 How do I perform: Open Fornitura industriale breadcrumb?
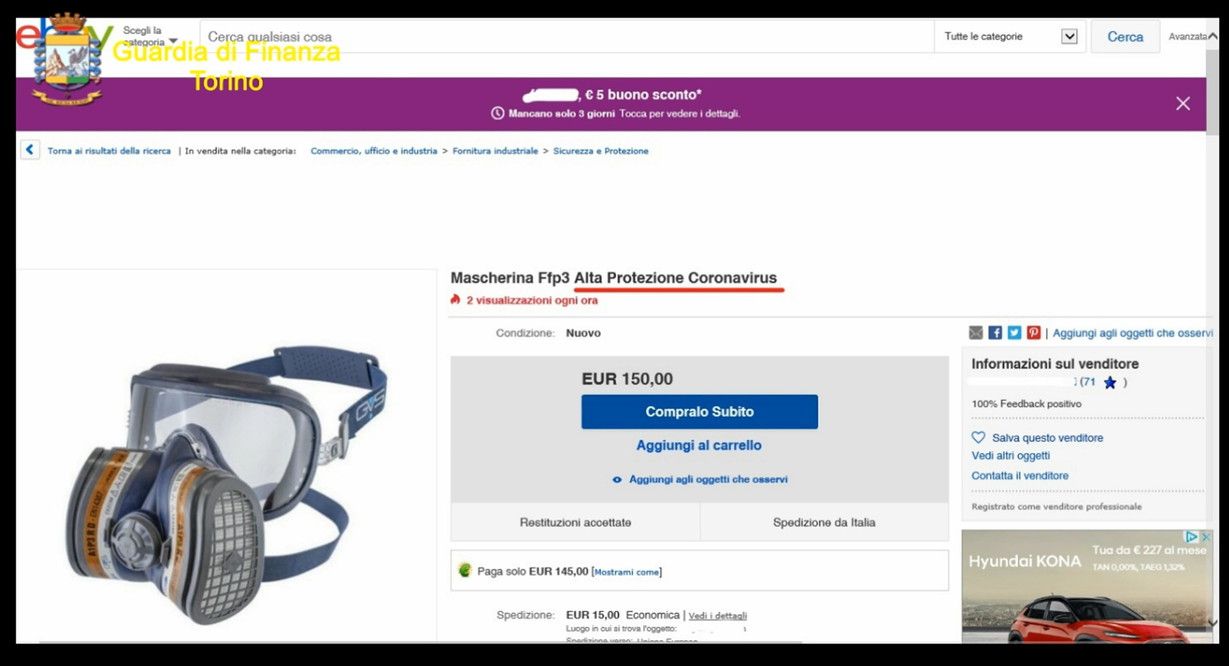[495, 151]
